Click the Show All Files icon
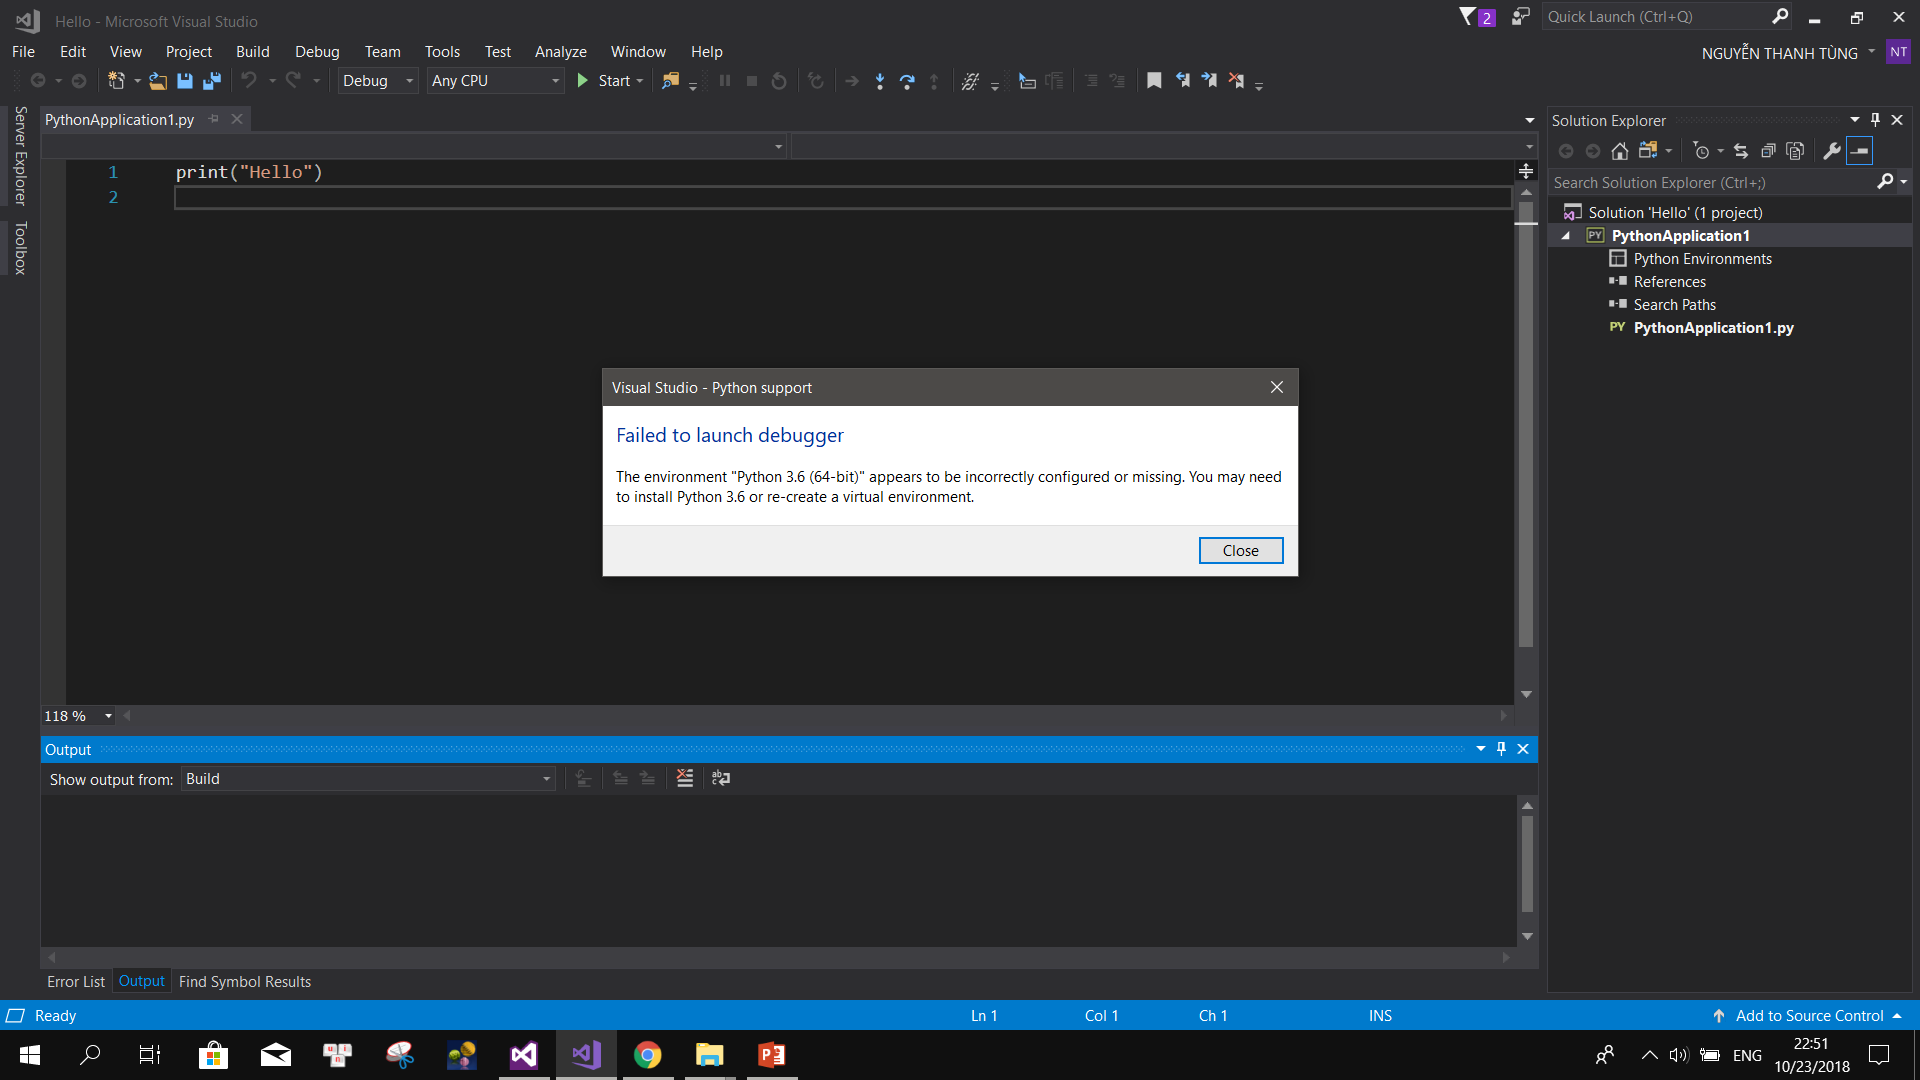The height and width of the screenshot is (1080, 1920). click(1796, 151)
